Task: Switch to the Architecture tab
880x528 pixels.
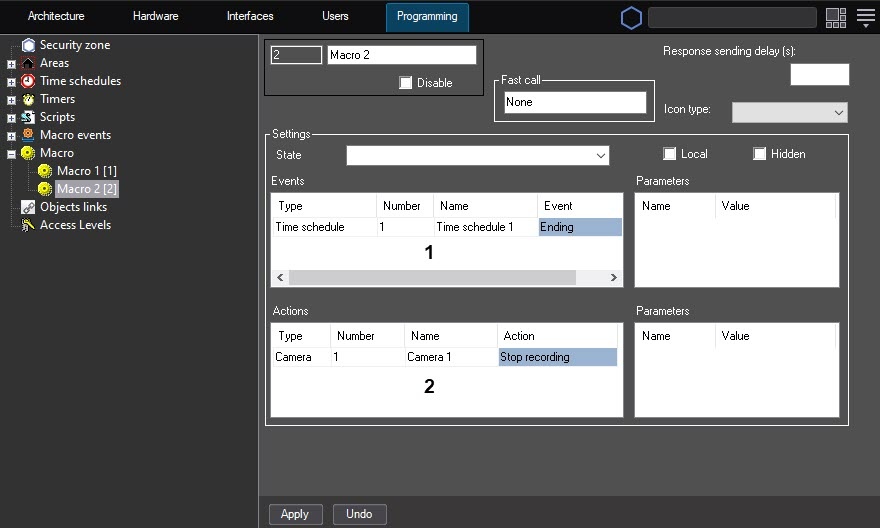Action: pos(56,16)
